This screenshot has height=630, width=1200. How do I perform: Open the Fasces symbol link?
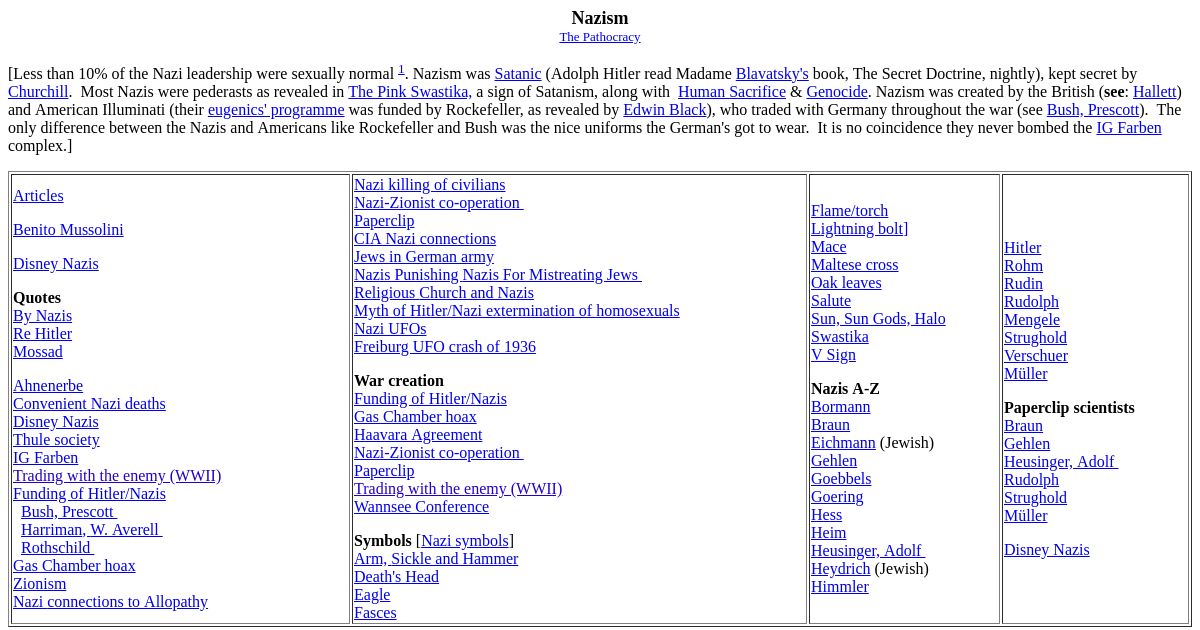click(375, 613)
